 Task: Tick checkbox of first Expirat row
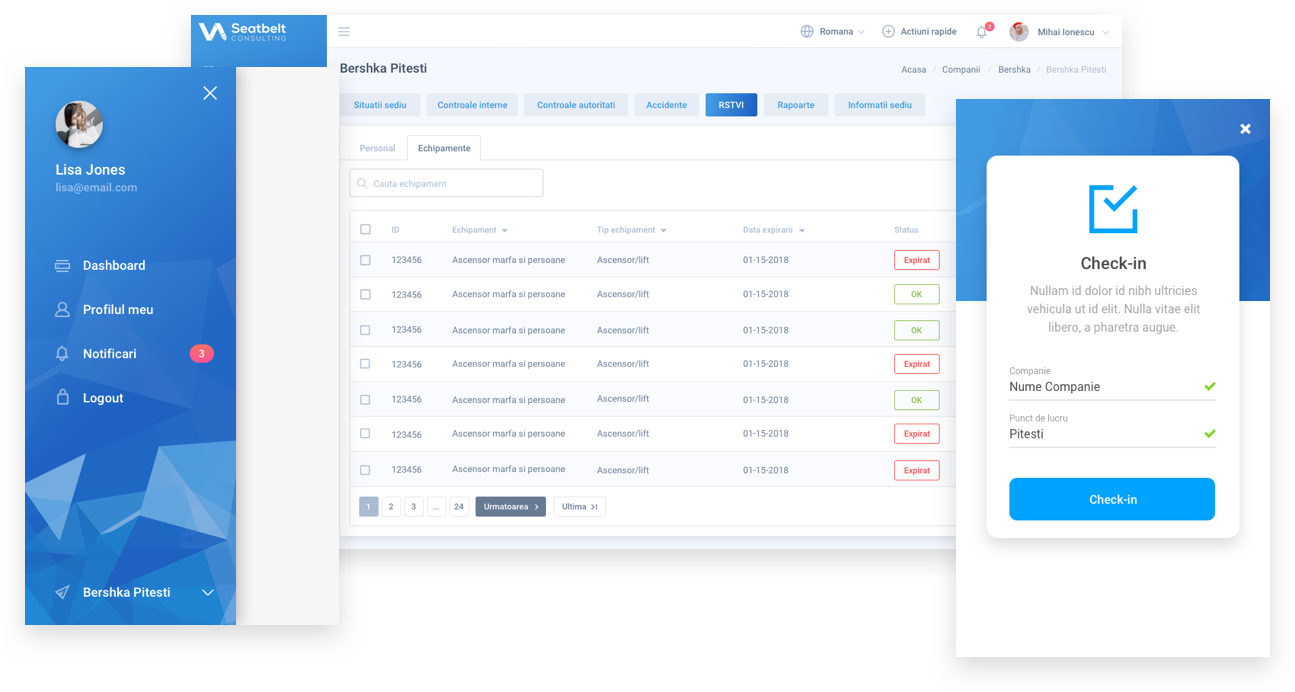(x=365, y=260)
